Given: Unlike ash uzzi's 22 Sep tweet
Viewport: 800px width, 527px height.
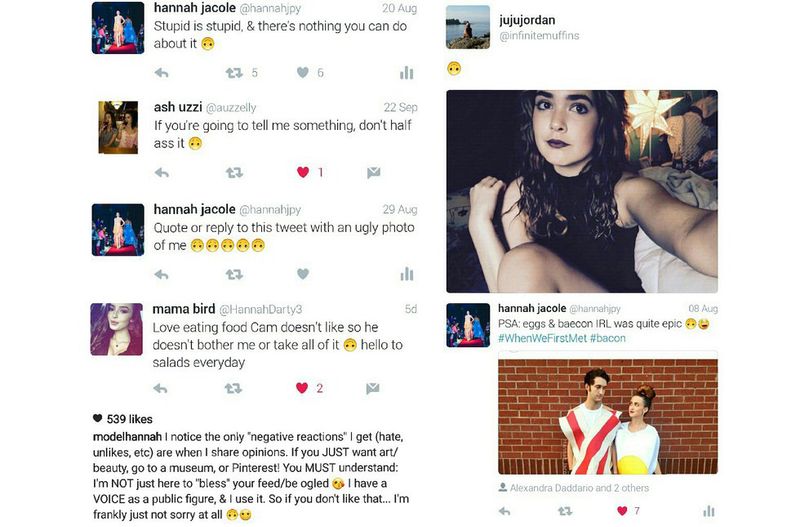Looking at the screenshot, I should click(x=303, y=172).
